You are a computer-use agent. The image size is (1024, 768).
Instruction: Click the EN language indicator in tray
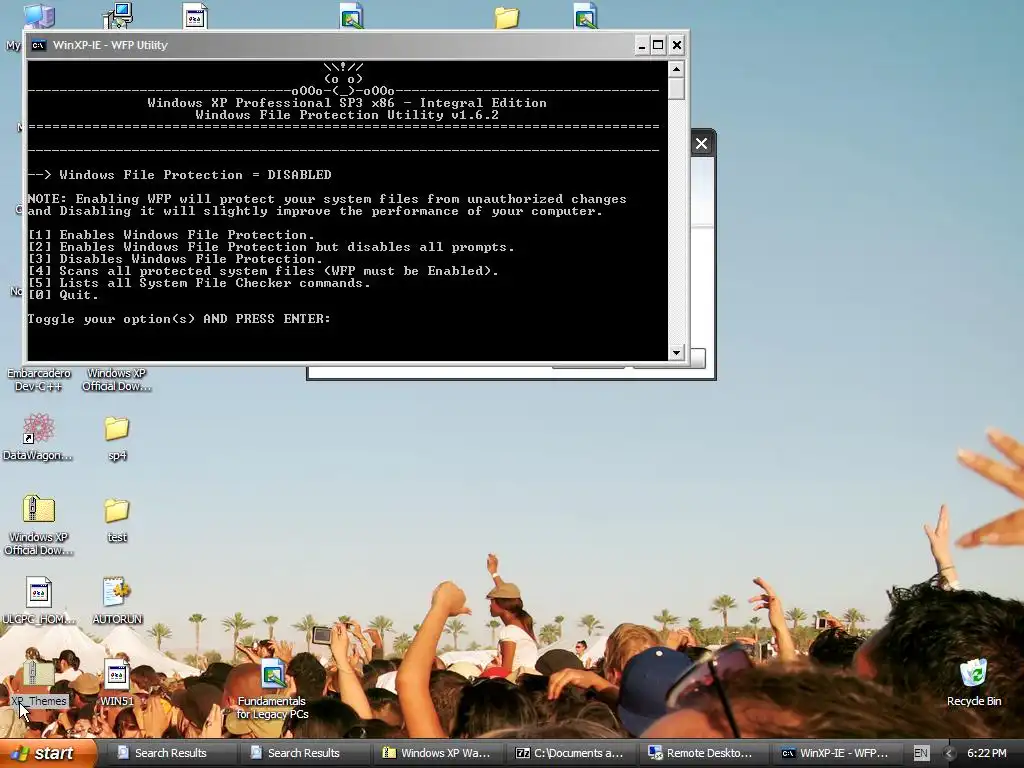(x=921, y=753)
